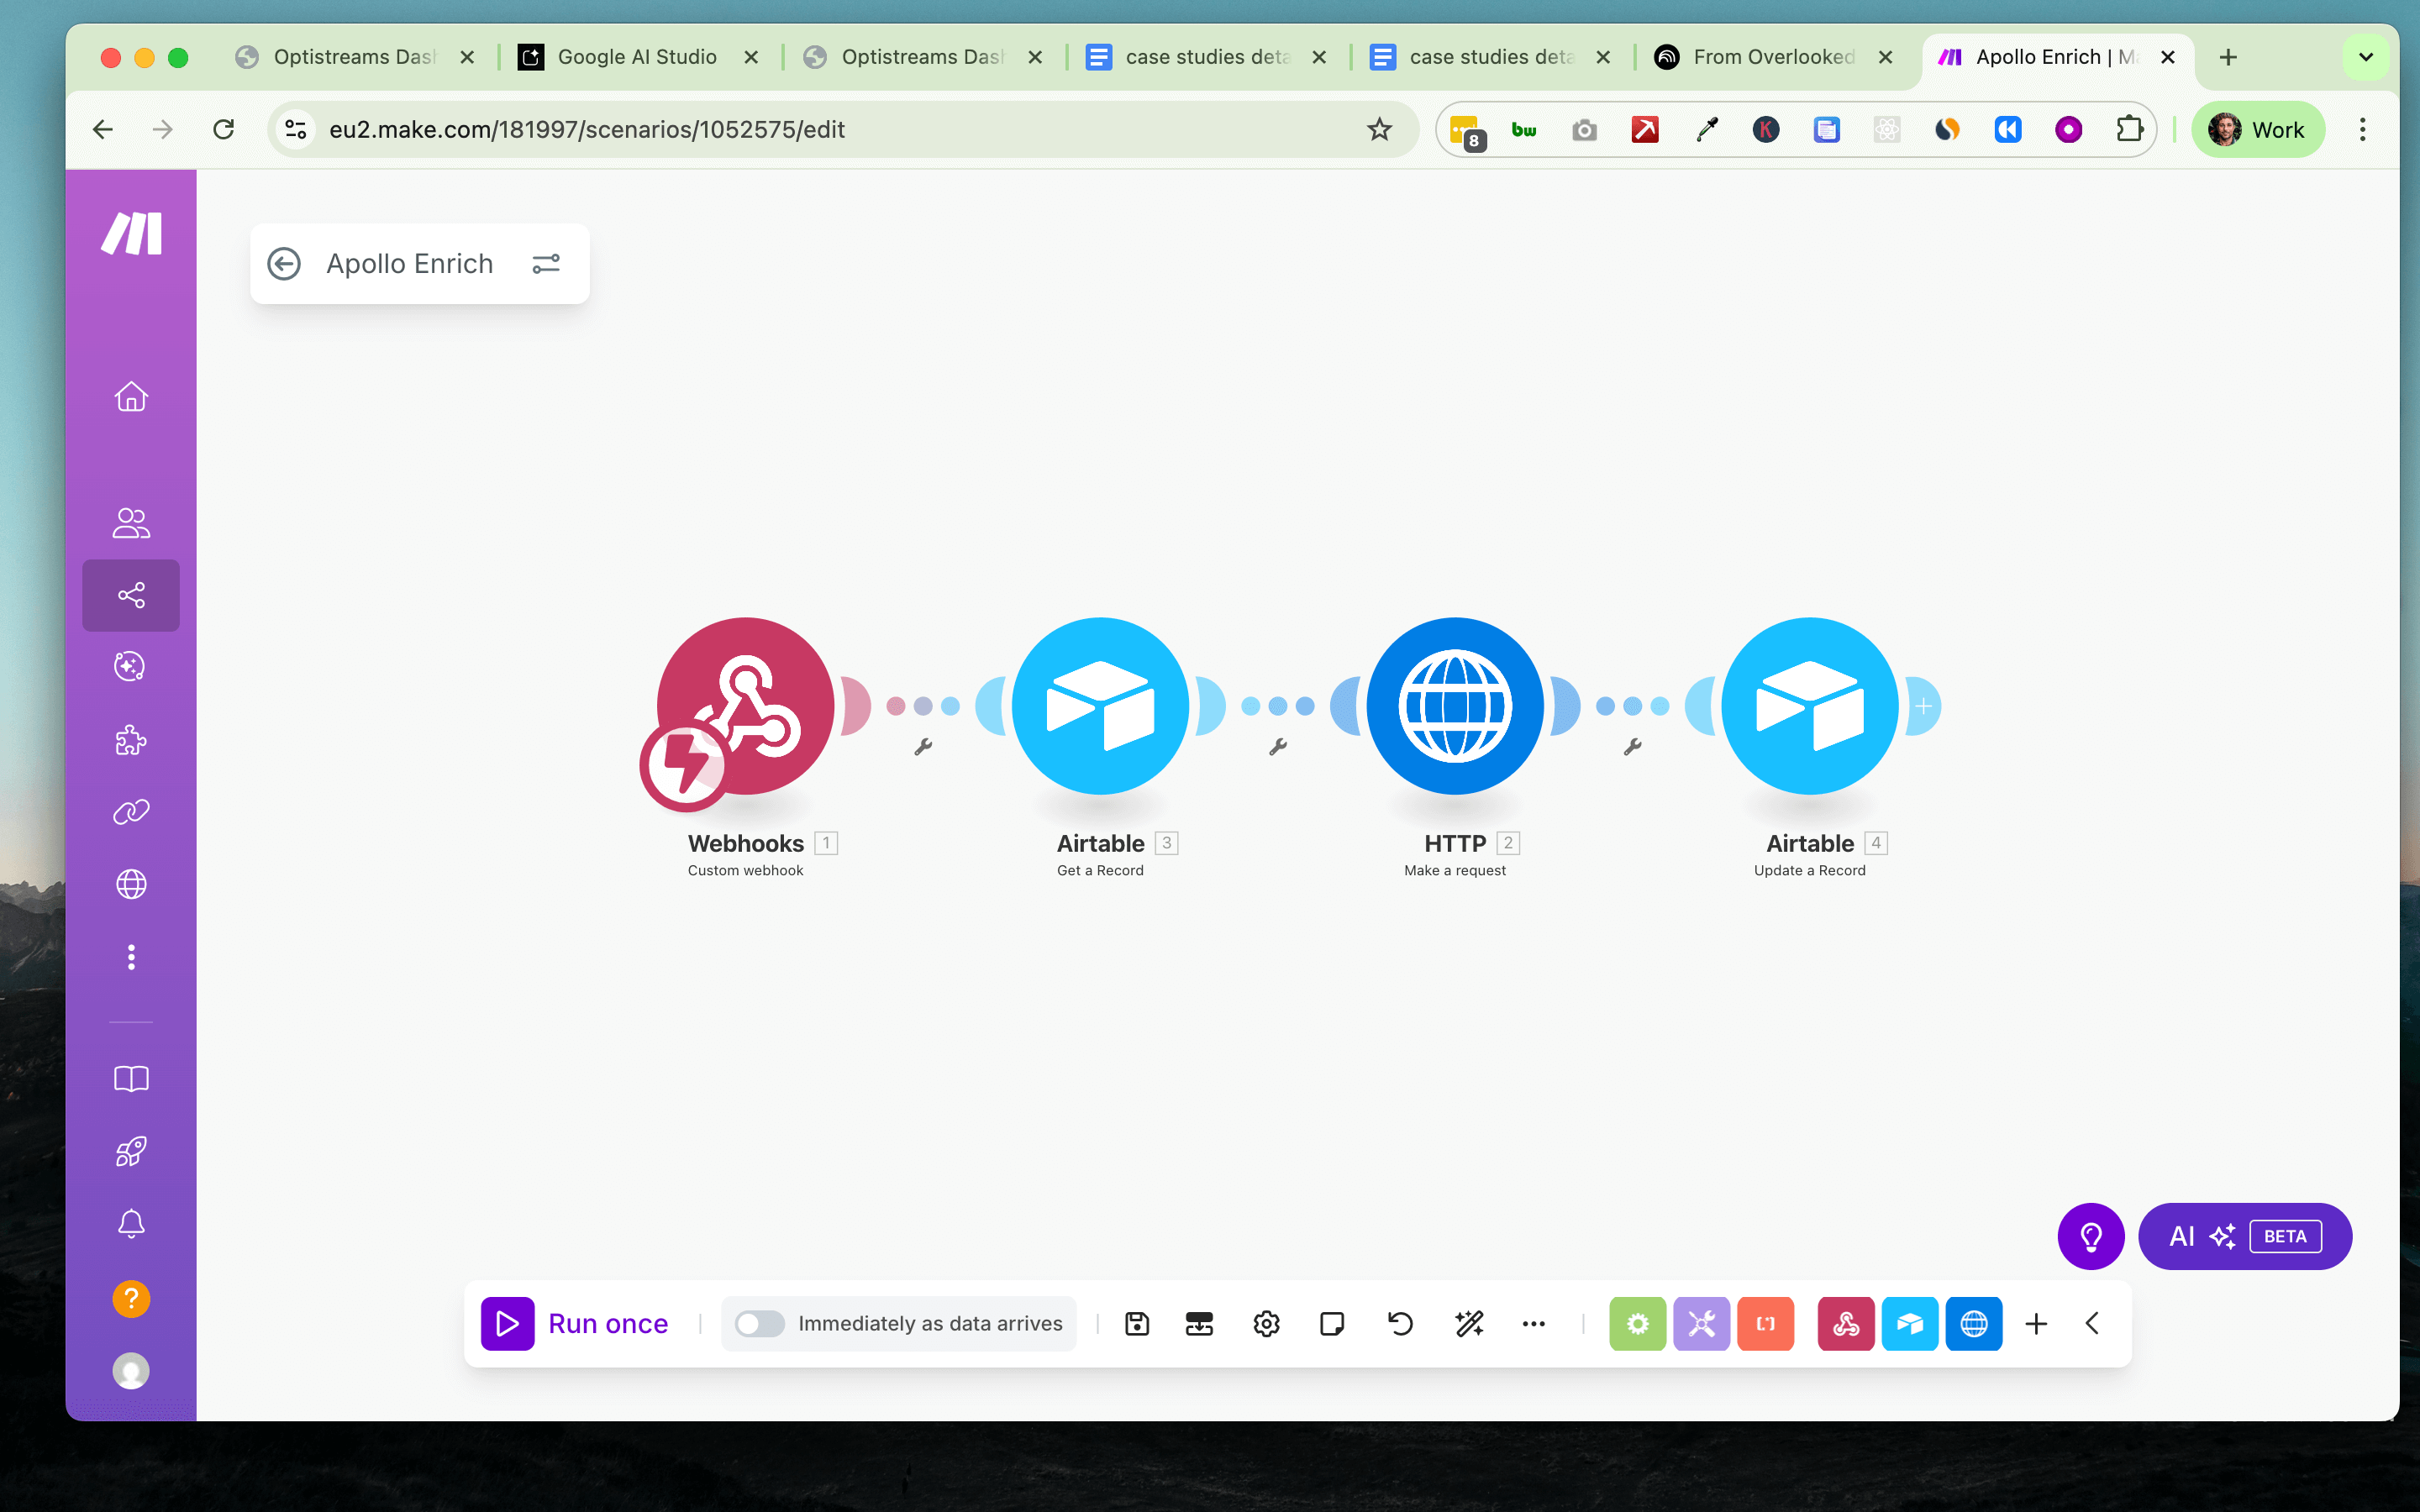Open a new browser tab
The height and width of the screenshot is (1512, 2420).
(x=2227, y=57)
